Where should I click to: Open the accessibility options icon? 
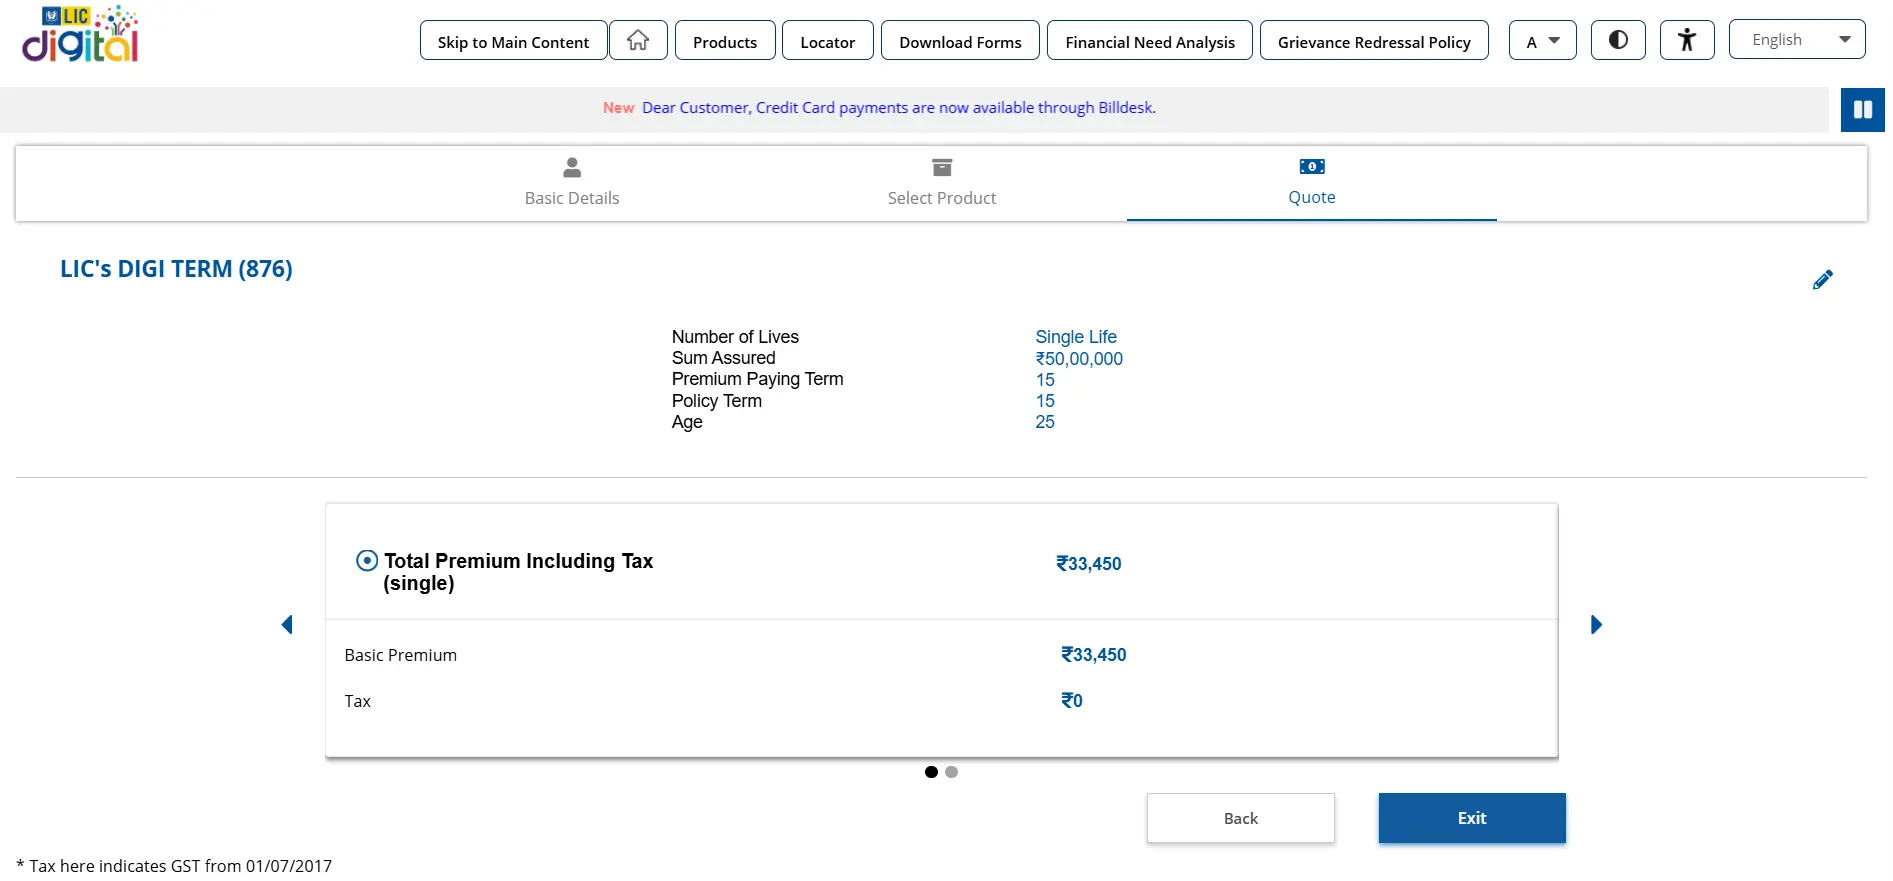coord(1687,40)
